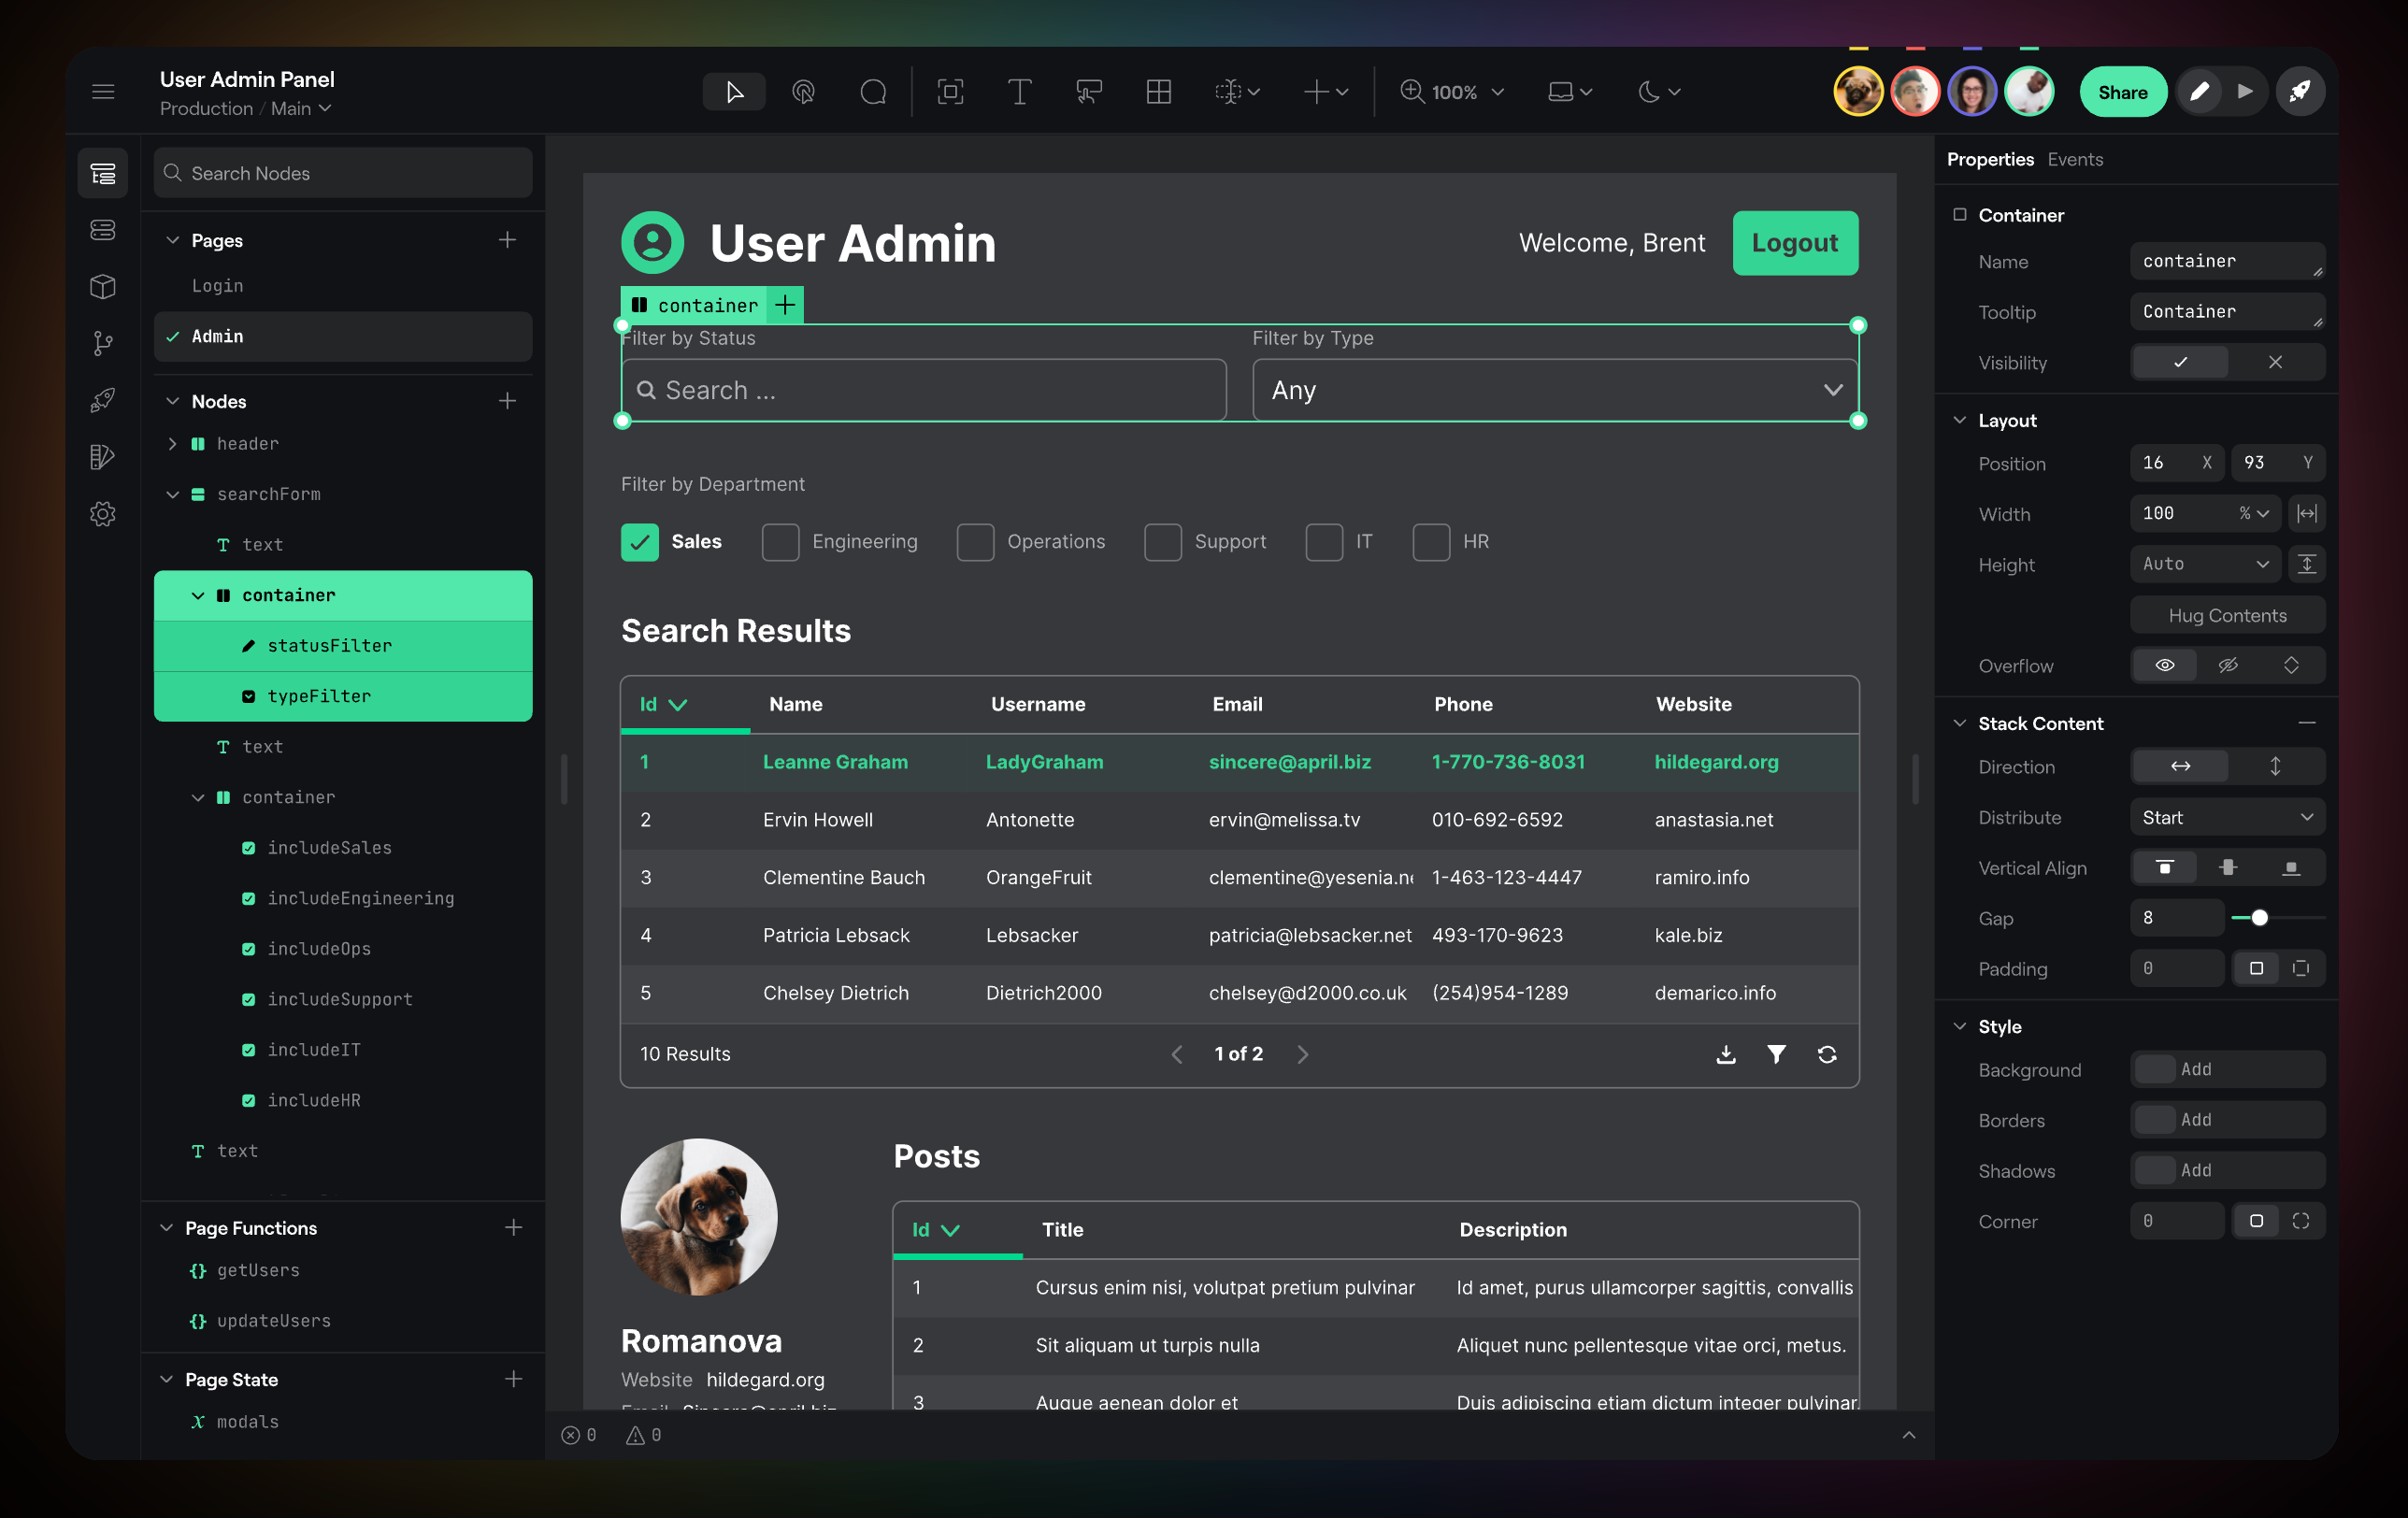The image size is (2408, 1518).
Task: Select the statusFilter node
Action: [343, 646]
